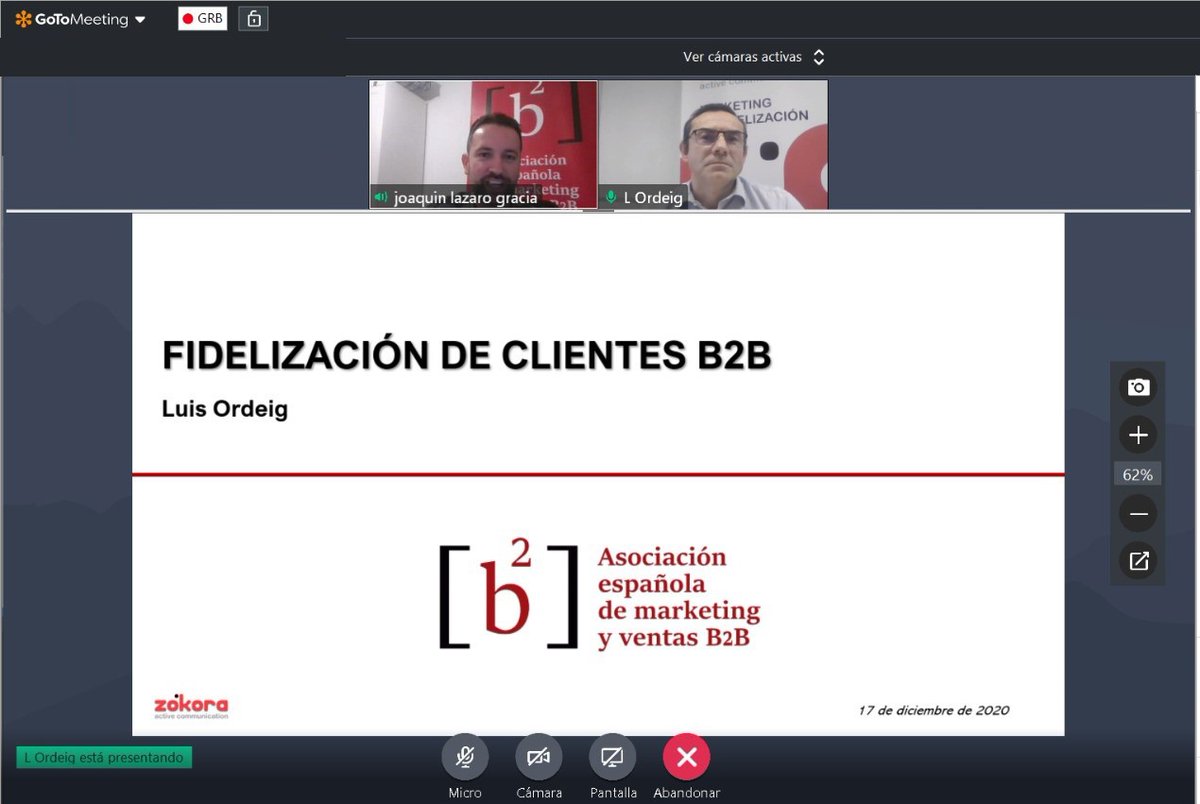Click the microphone icon next to L Ordeig
The width and height of the screenshot is (1200, 804).
click(611, 198)
